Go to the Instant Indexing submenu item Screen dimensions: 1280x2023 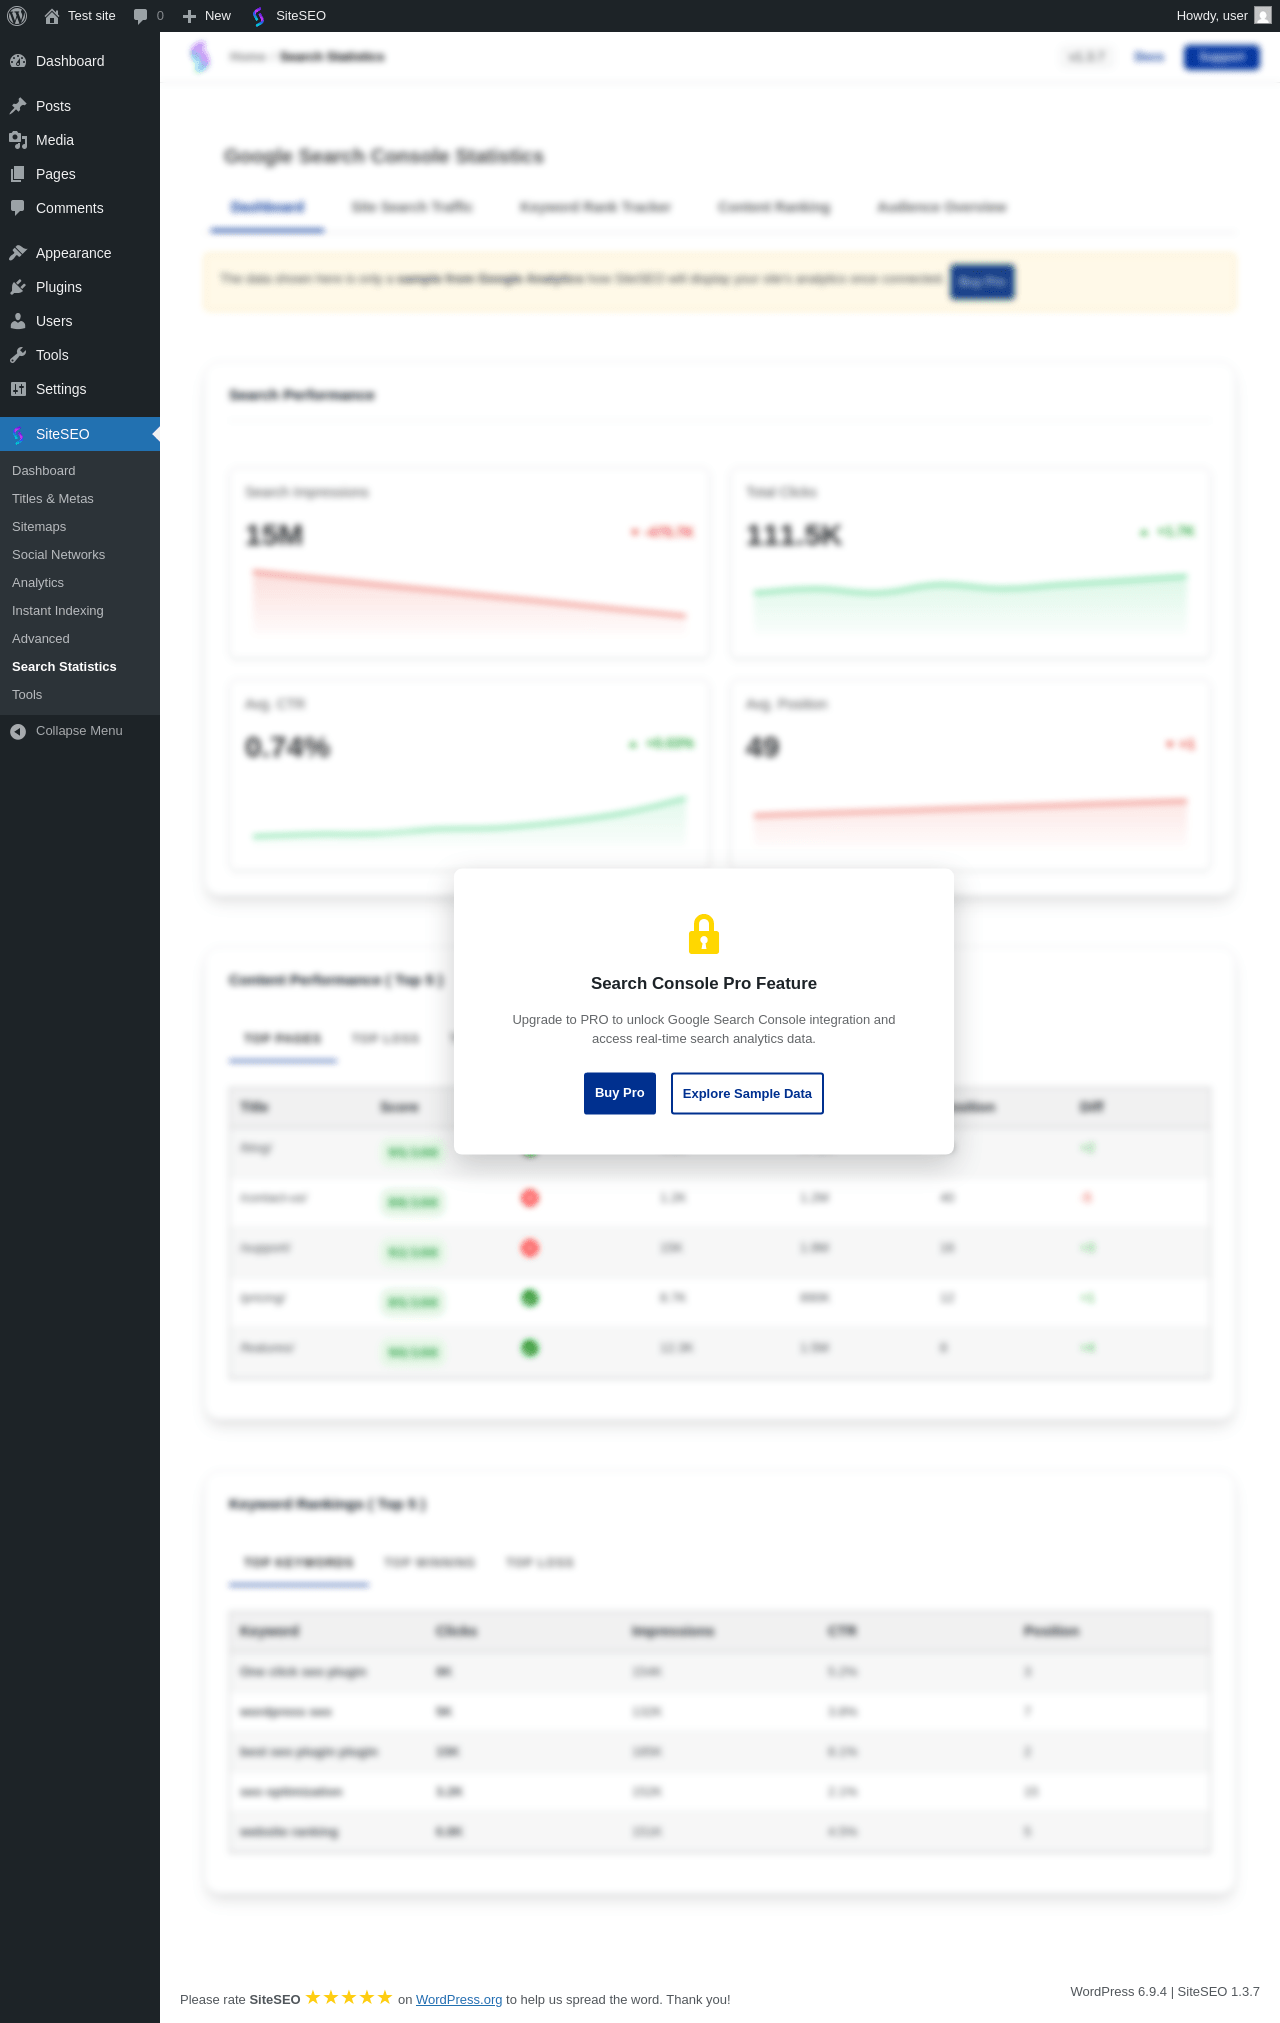[x=58, y=611]
